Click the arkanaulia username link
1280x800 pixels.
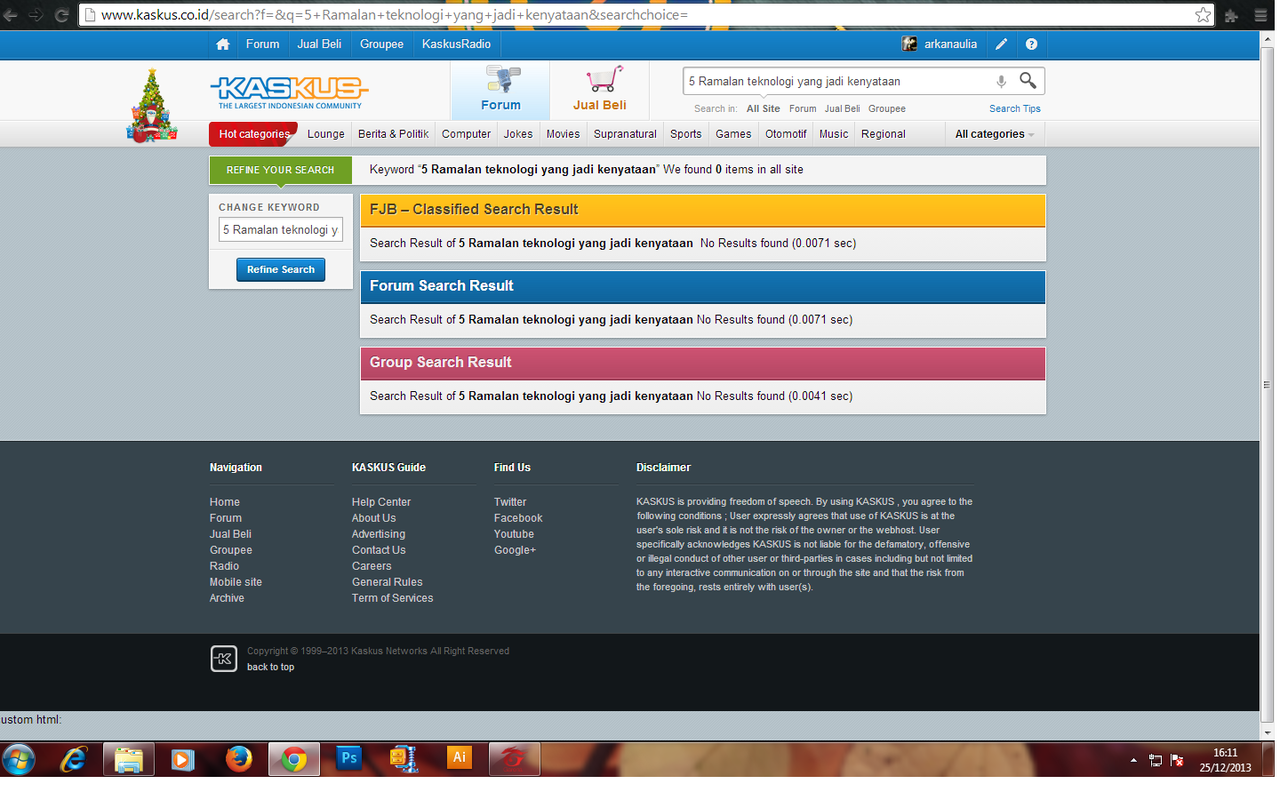pos(953,44)
